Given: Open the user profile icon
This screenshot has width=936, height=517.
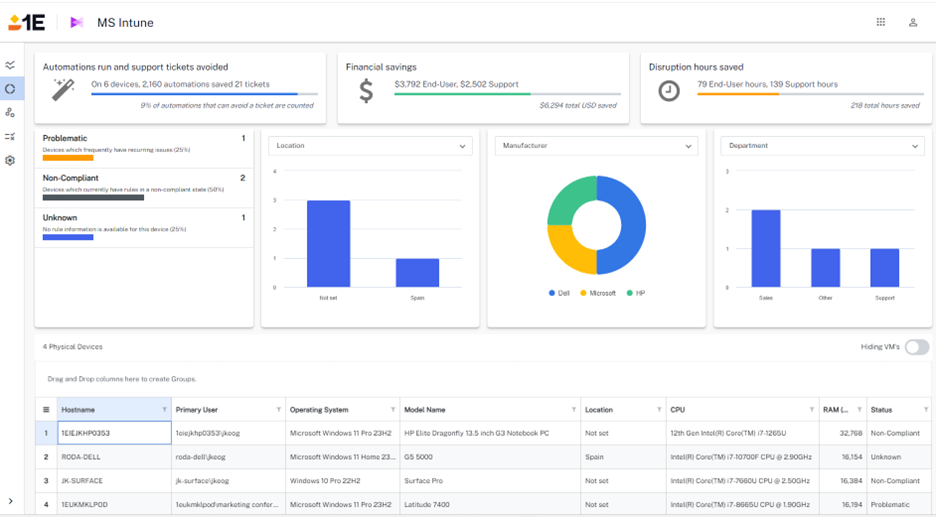Looking at the screenshot, I should pos(913,22).
